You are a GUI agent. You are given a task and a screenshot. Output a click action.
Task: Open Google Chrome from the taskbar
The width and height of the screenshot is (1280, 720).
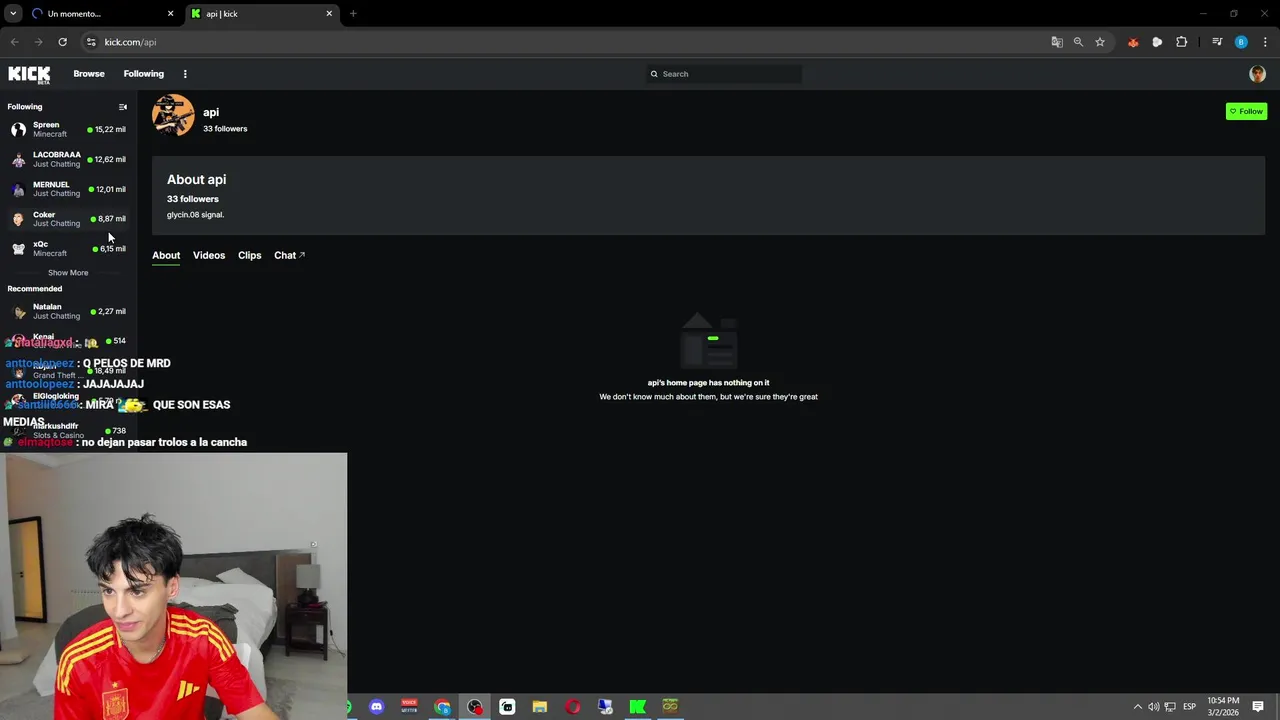pos(442,707)
